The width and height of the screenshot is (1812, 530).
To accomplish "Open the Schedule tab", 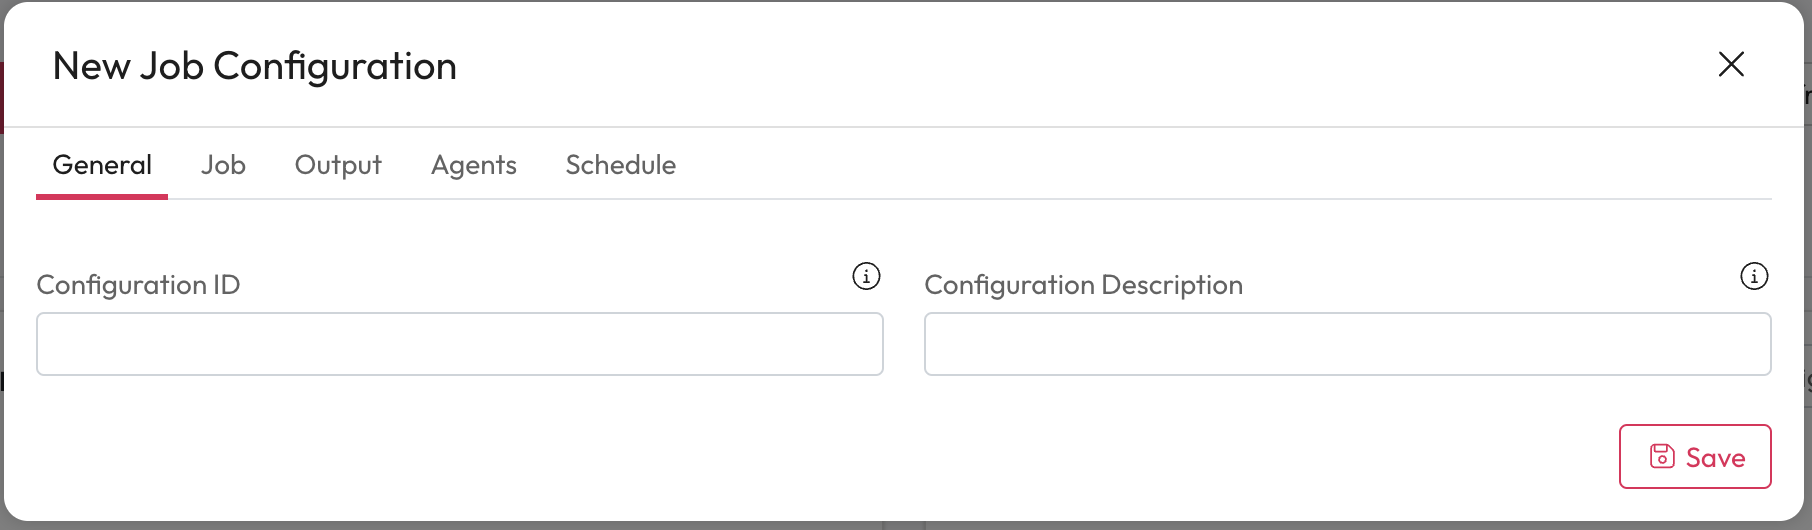I will [621, 165].
